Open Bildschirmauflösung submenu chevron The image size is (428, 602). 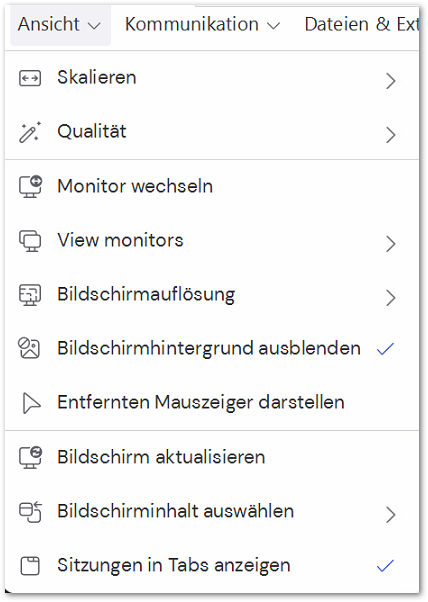click(x=390, y=298)
